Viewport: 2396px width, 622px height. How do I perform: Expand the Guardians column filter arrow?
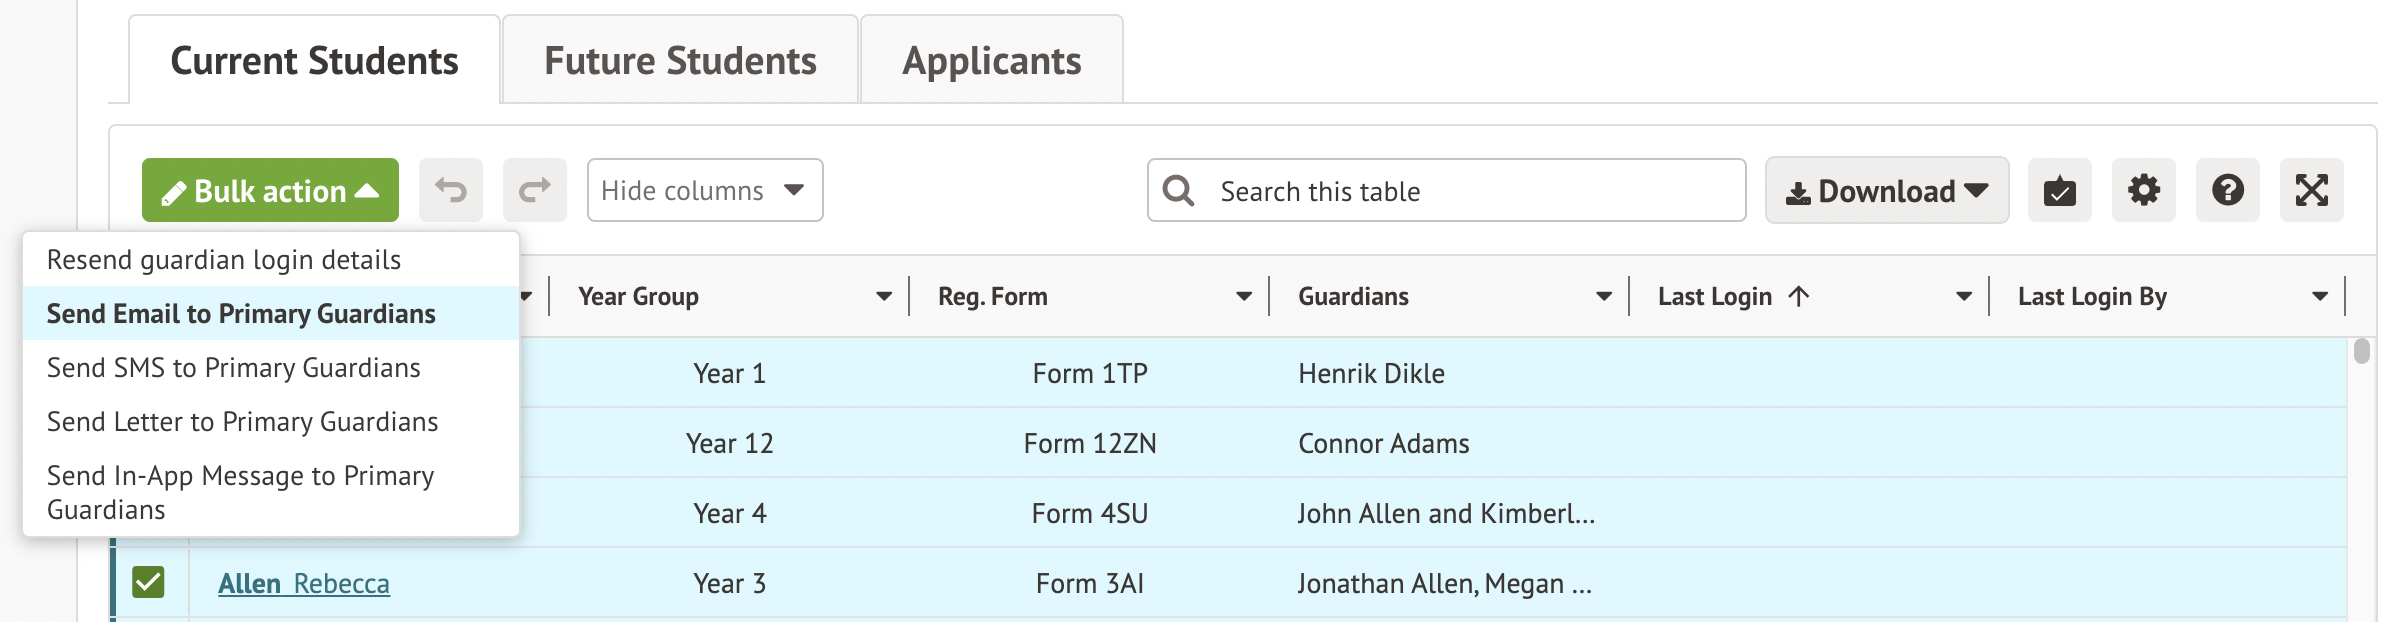(1604, 297)
